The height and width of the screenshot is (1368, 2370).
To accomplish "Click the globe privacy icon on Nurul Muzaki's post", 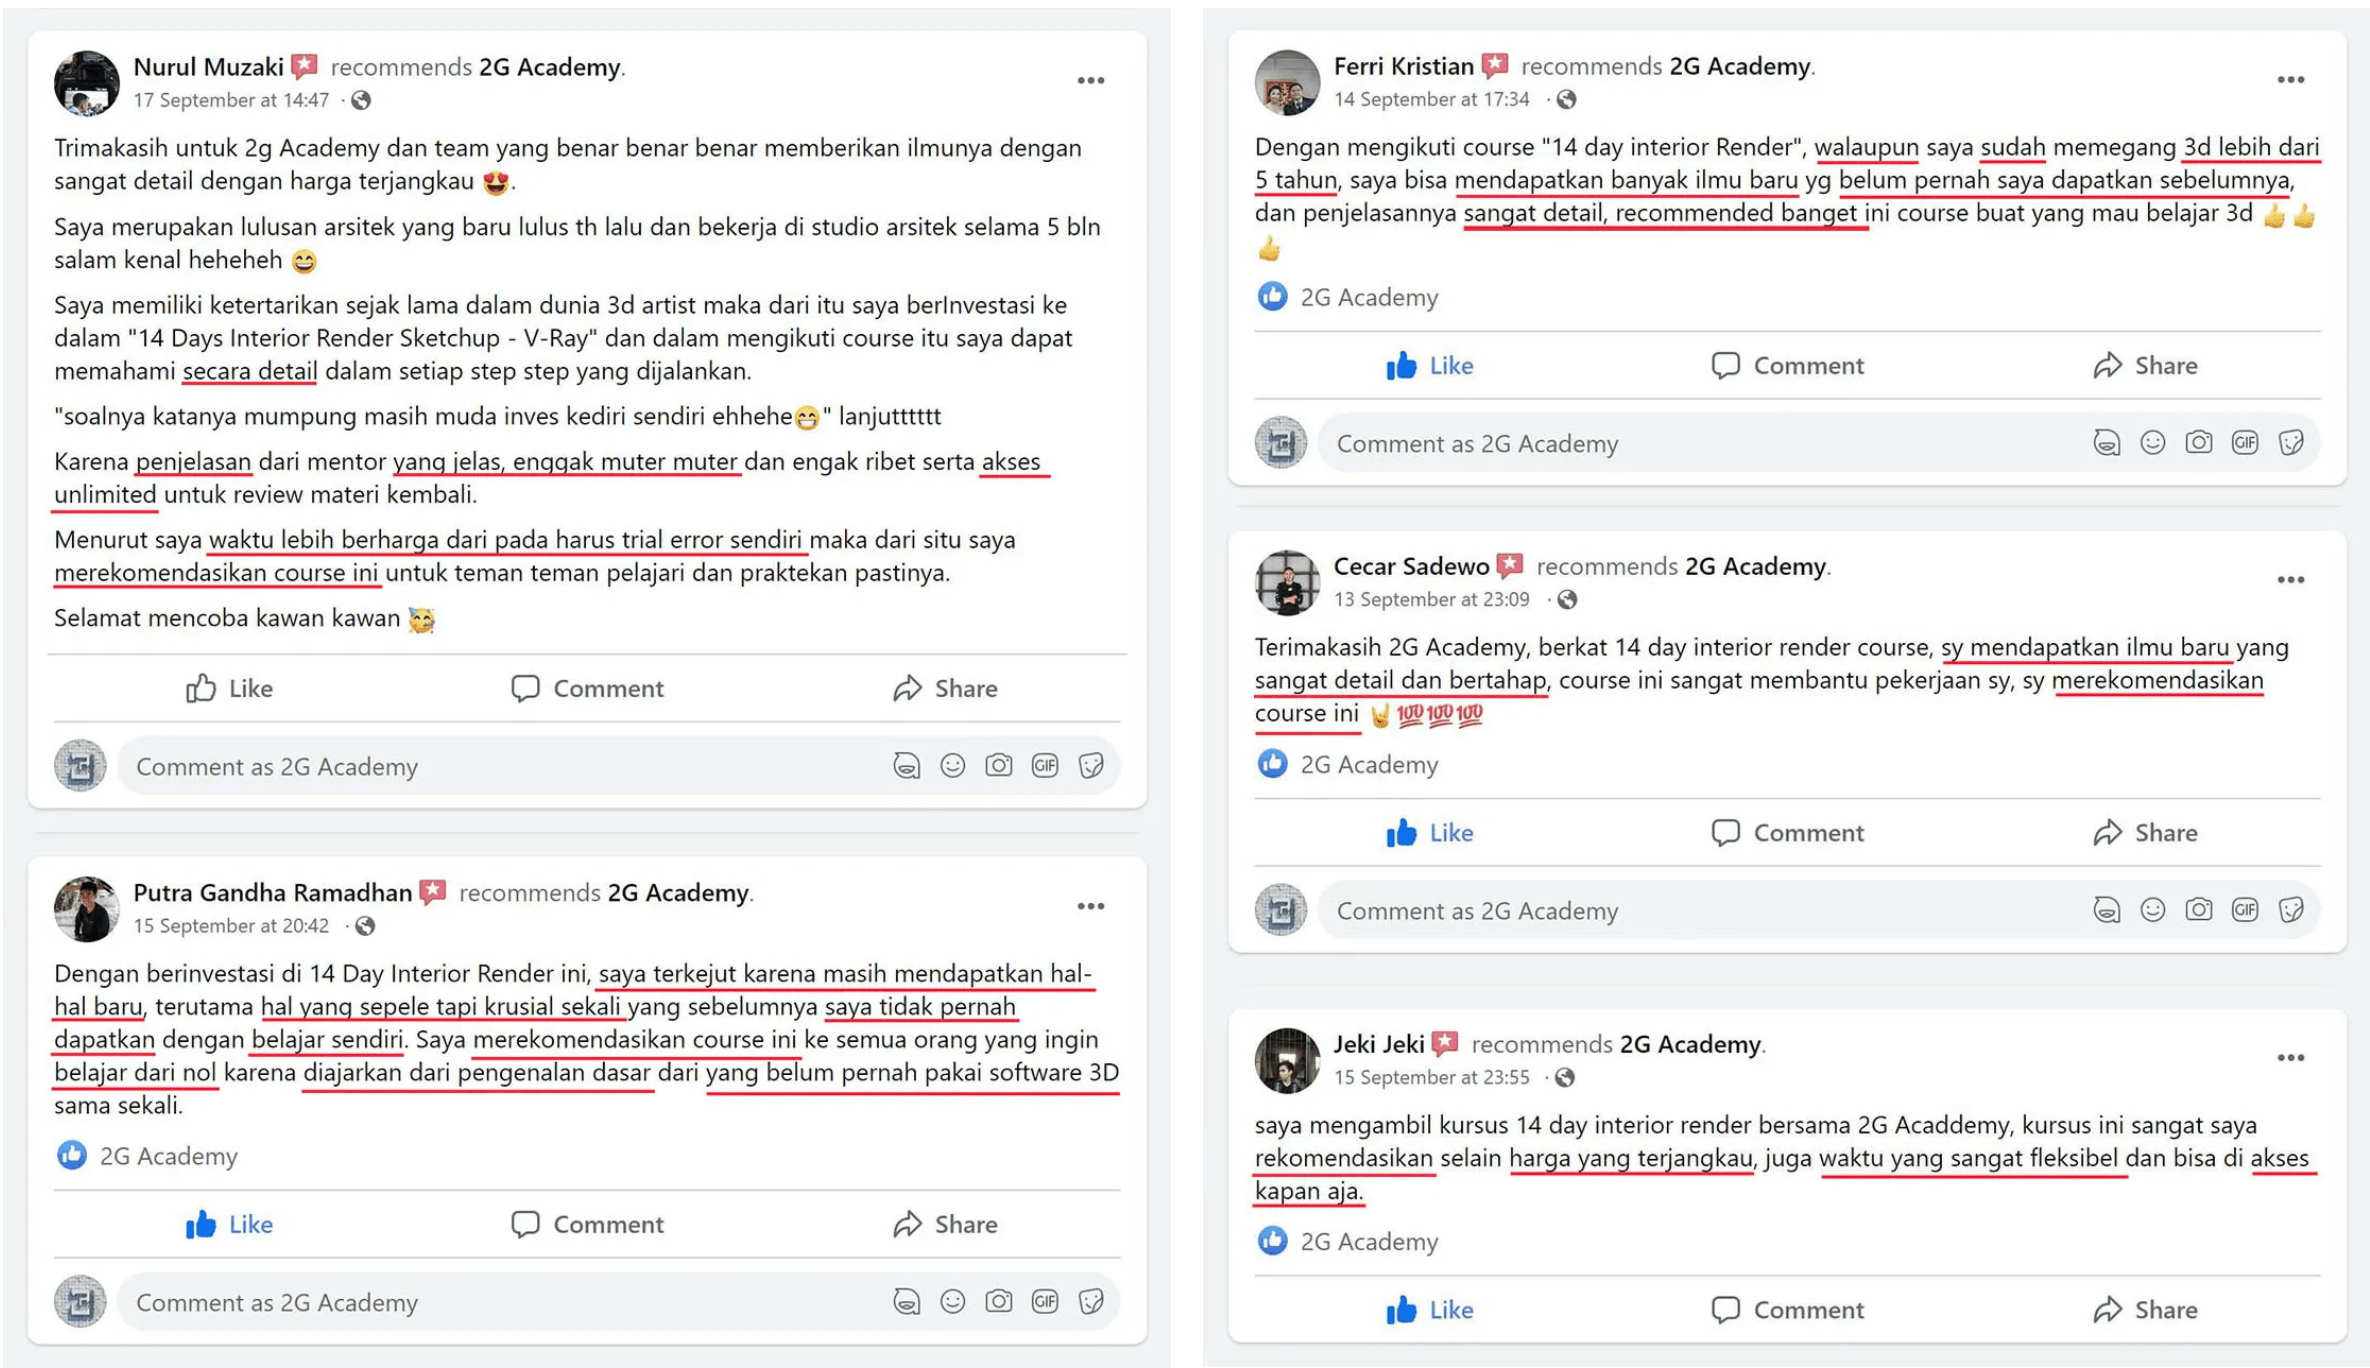I will coord(361,100).
